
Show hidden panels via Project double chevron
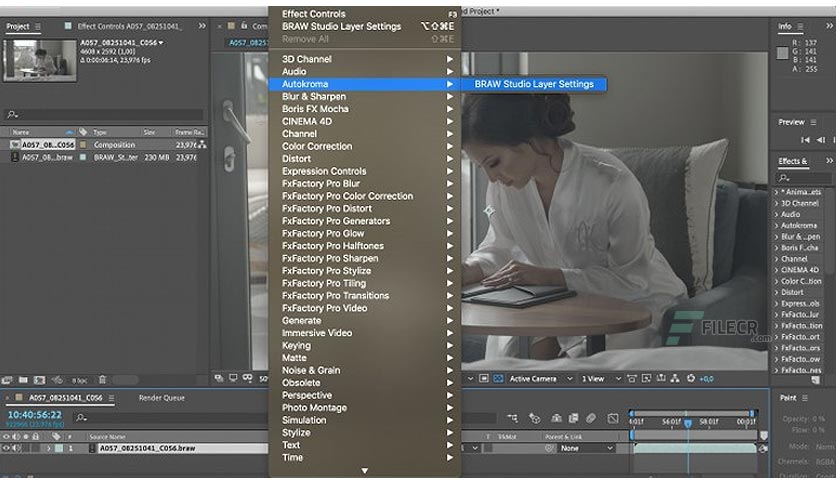coord(202,26)
